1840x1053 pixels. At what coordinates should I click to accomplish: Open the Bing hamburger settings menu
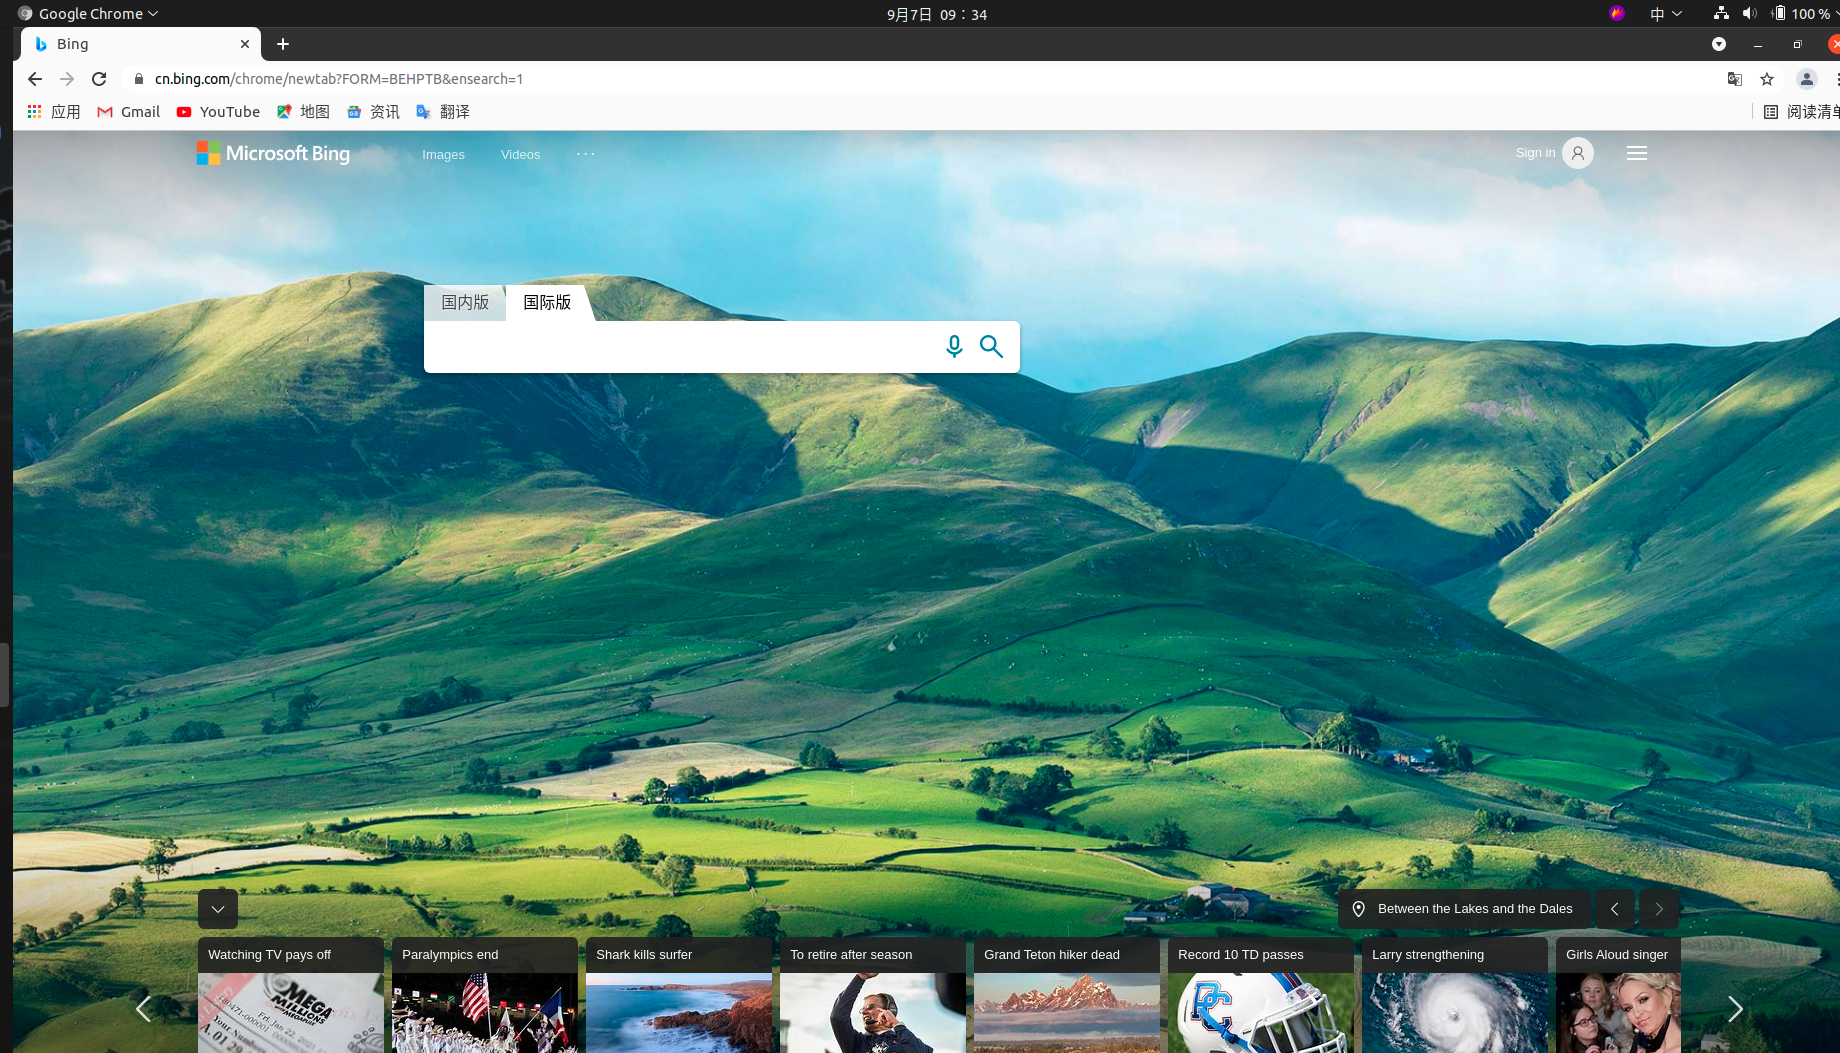tap(1637, 153)
